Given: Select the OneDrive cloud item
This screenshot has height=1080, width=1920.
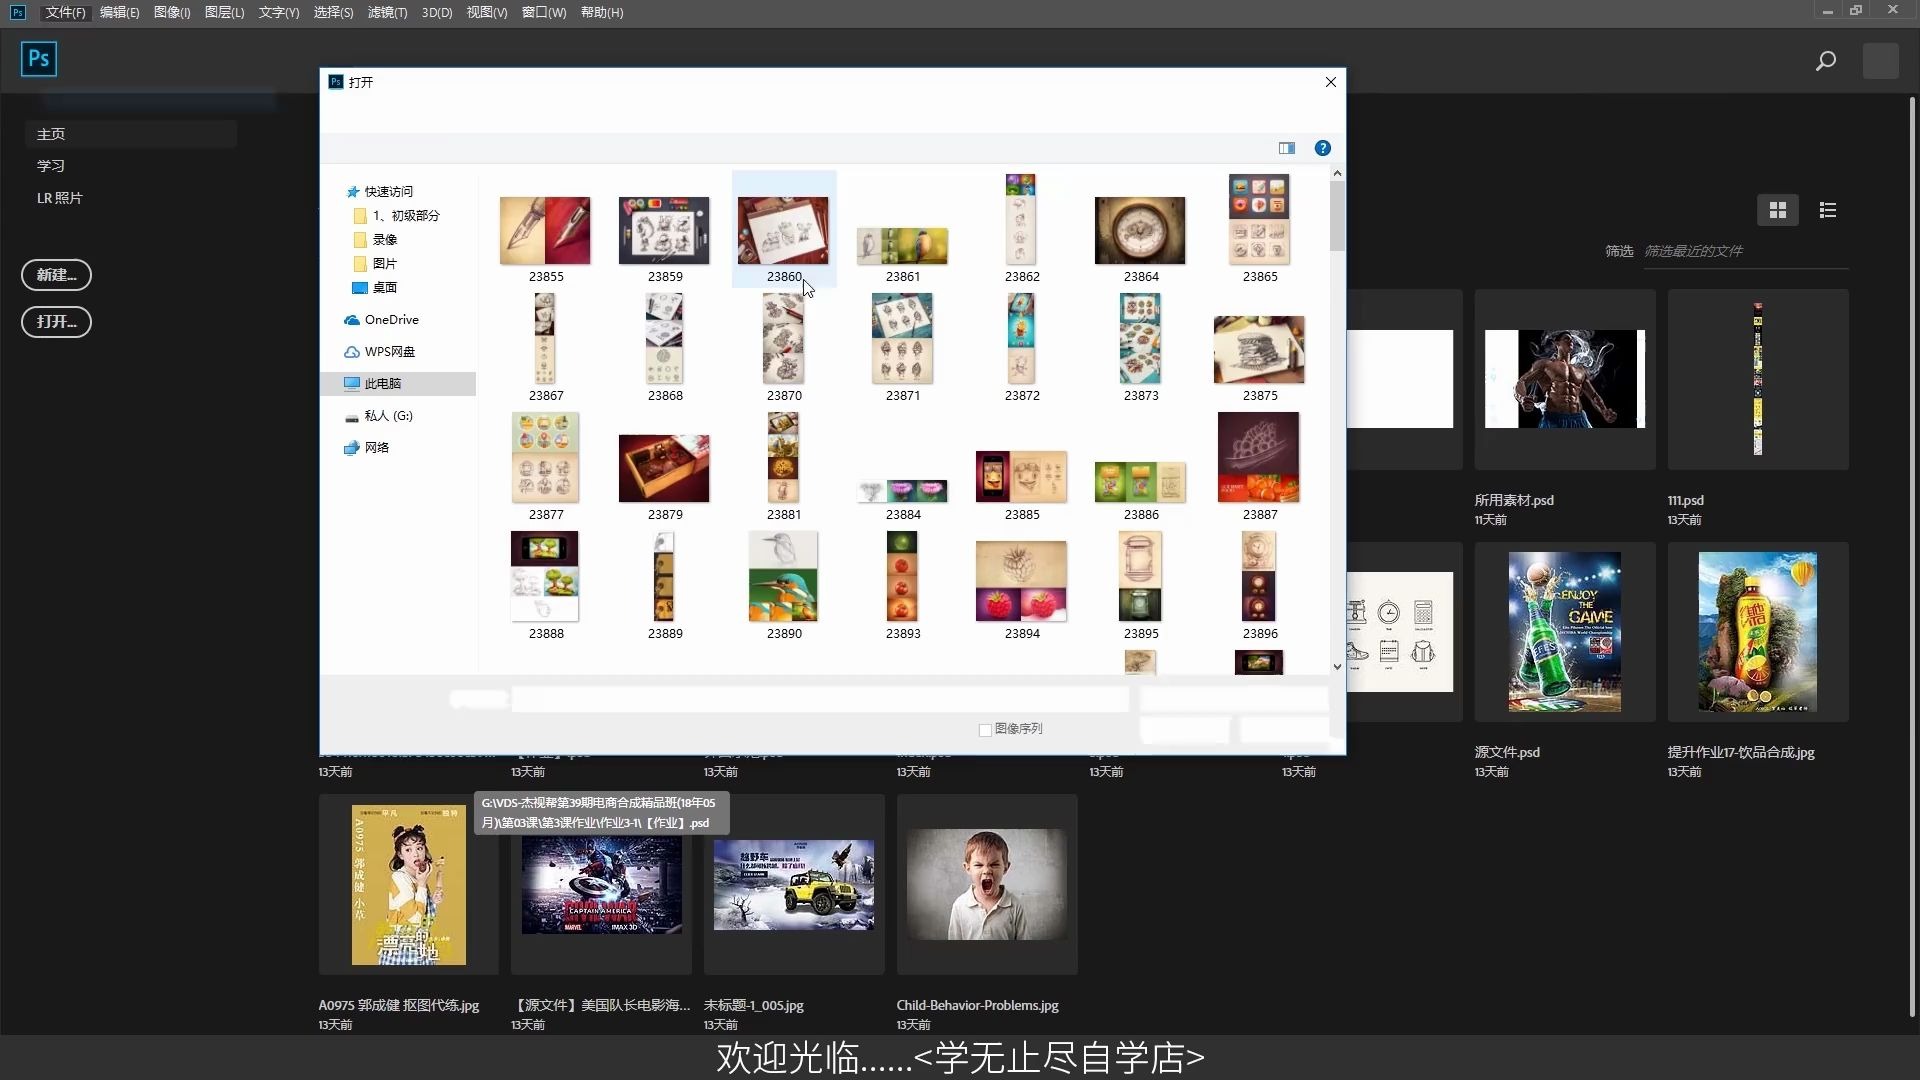Looking at the screenshot, I should 390,320.
